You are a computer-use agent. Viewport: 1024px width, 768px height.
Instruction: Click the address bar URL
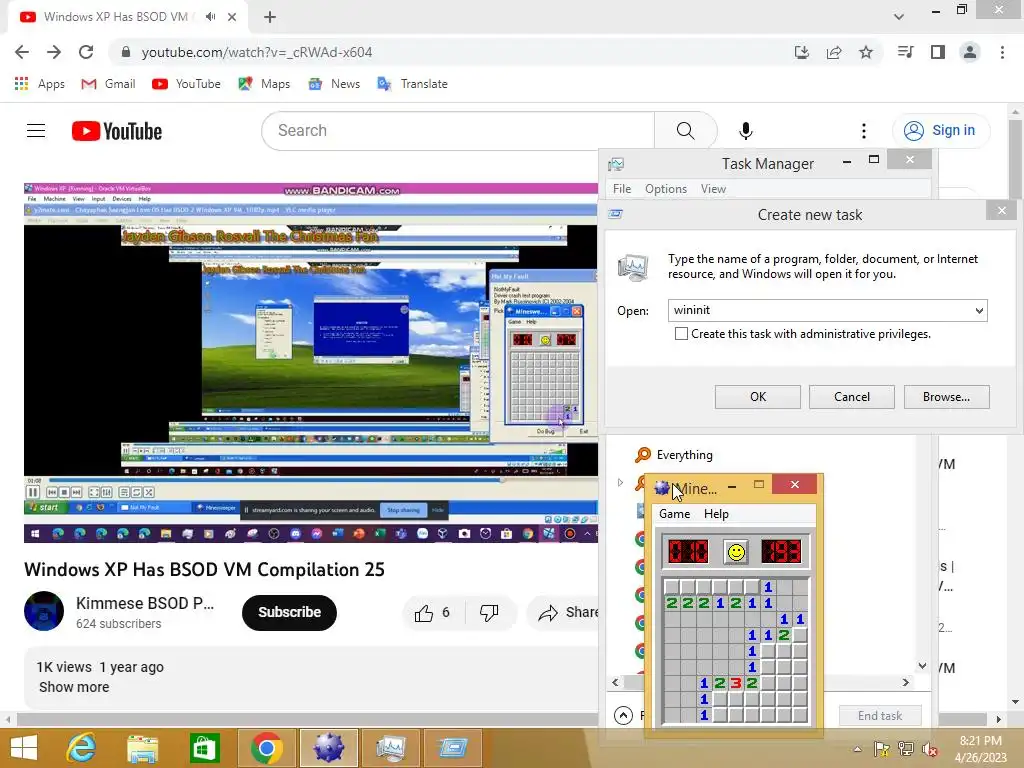click(257, 52)
